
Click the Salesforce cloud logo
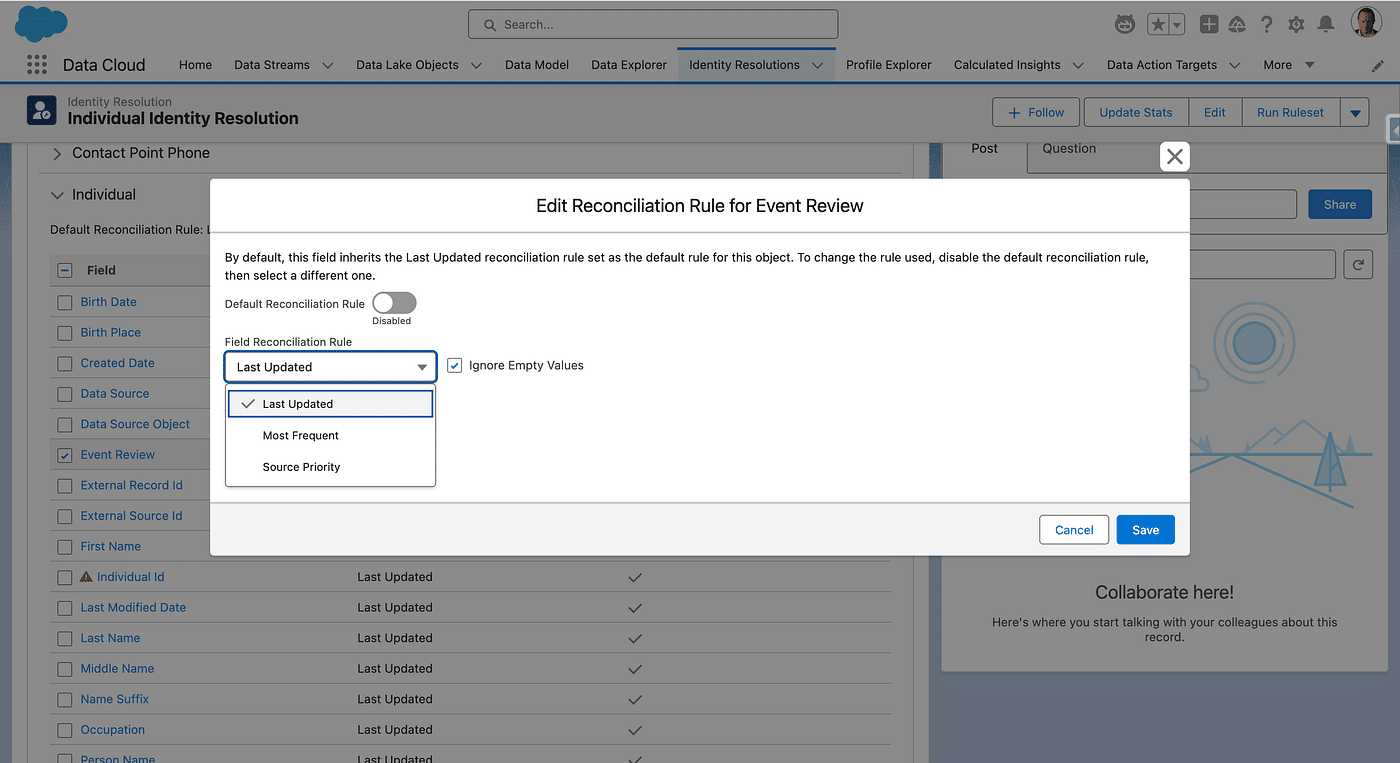pyautogui.click(x=41, y=23)
